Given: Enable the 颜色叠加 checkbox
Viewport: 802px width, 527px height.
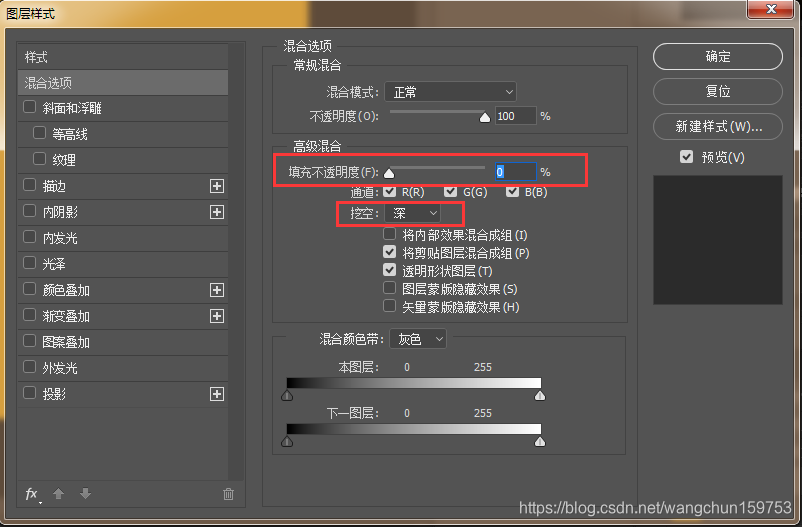Looking at the screenshot, I should coord(30,289).
